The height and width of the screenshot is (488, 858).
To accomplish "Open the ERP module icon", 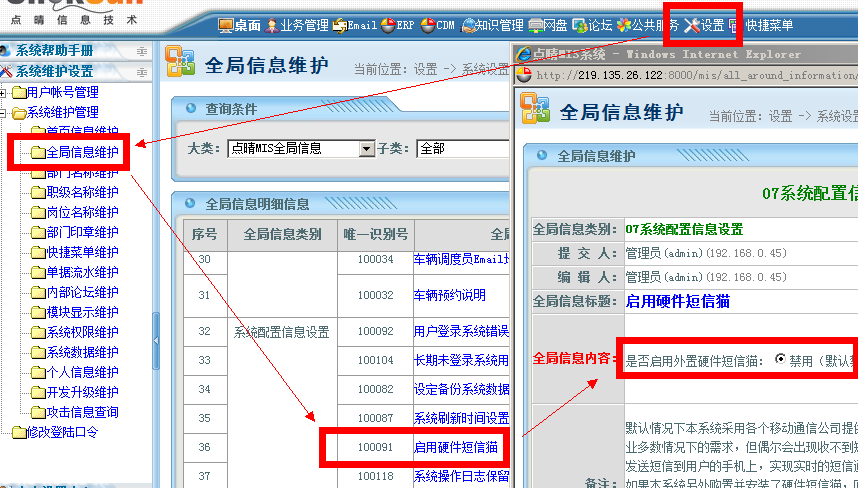I will pos(398,25).
